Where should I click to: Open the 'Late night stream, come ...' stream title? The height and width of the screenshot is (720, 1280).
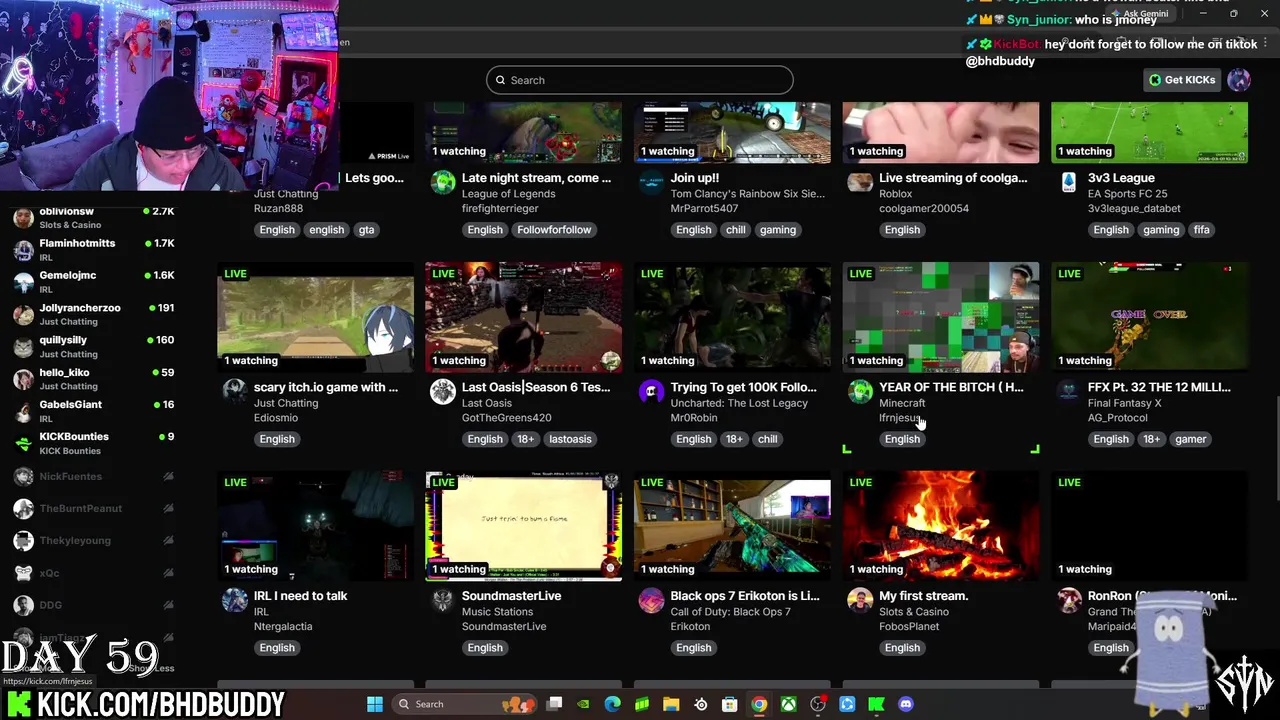point(536,178)
